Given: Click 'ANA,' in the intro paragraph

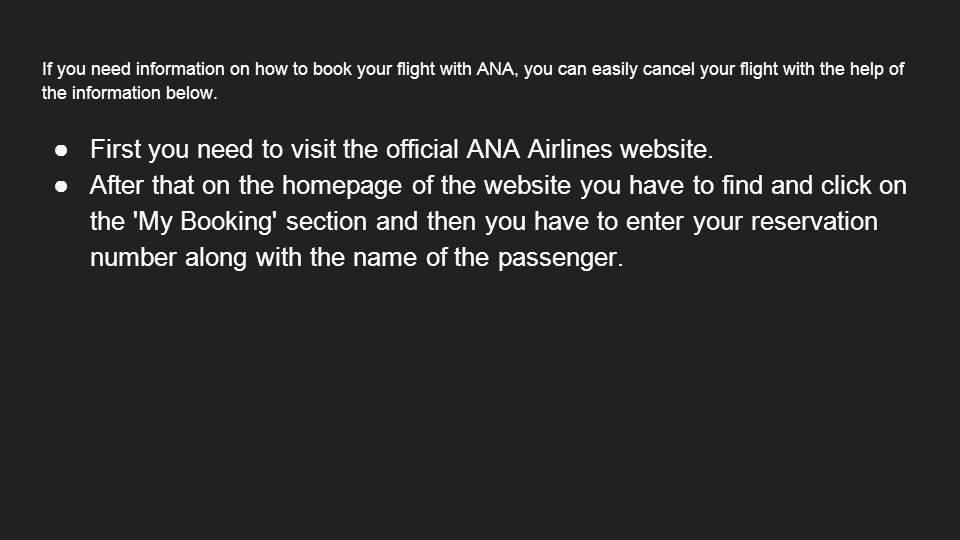Looking at the screenshot, I should click(x=497, y=69).
